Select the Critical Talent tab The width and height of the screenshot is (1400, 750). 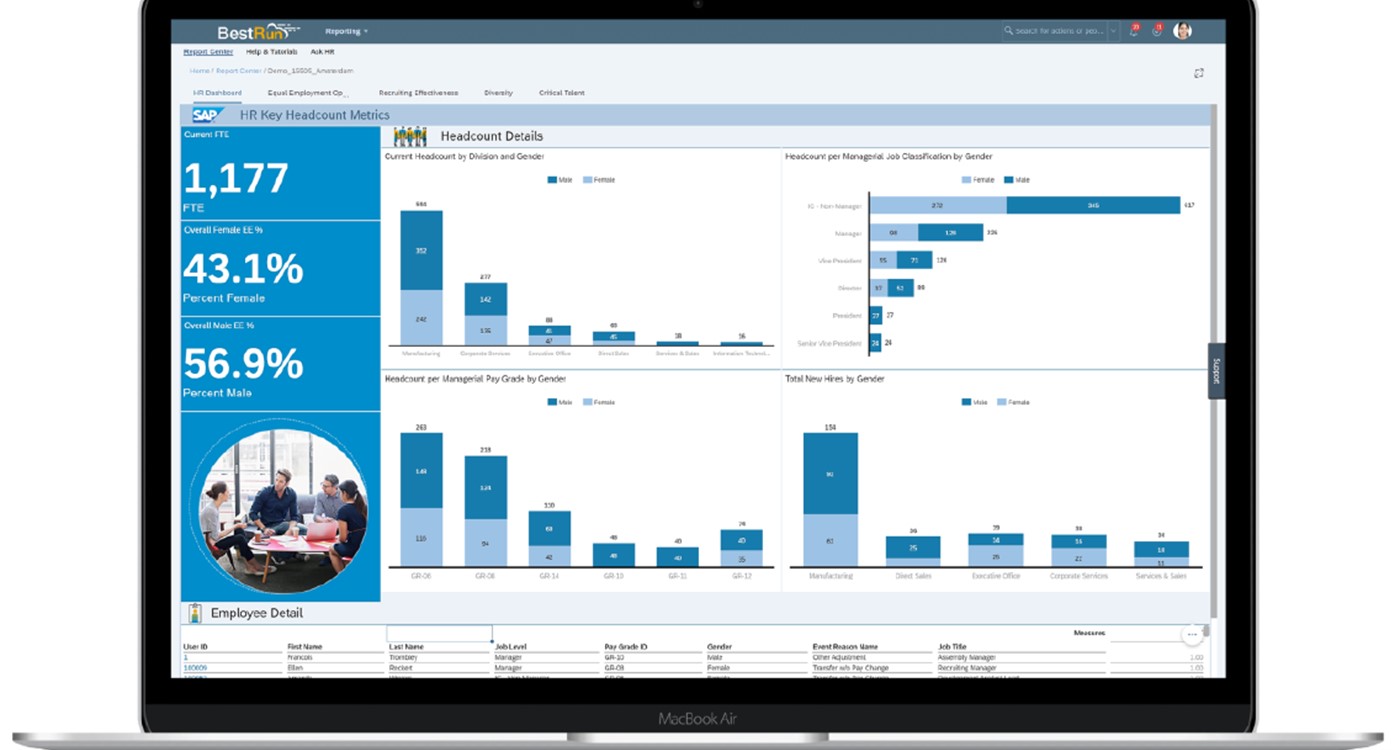click(562, 93)
